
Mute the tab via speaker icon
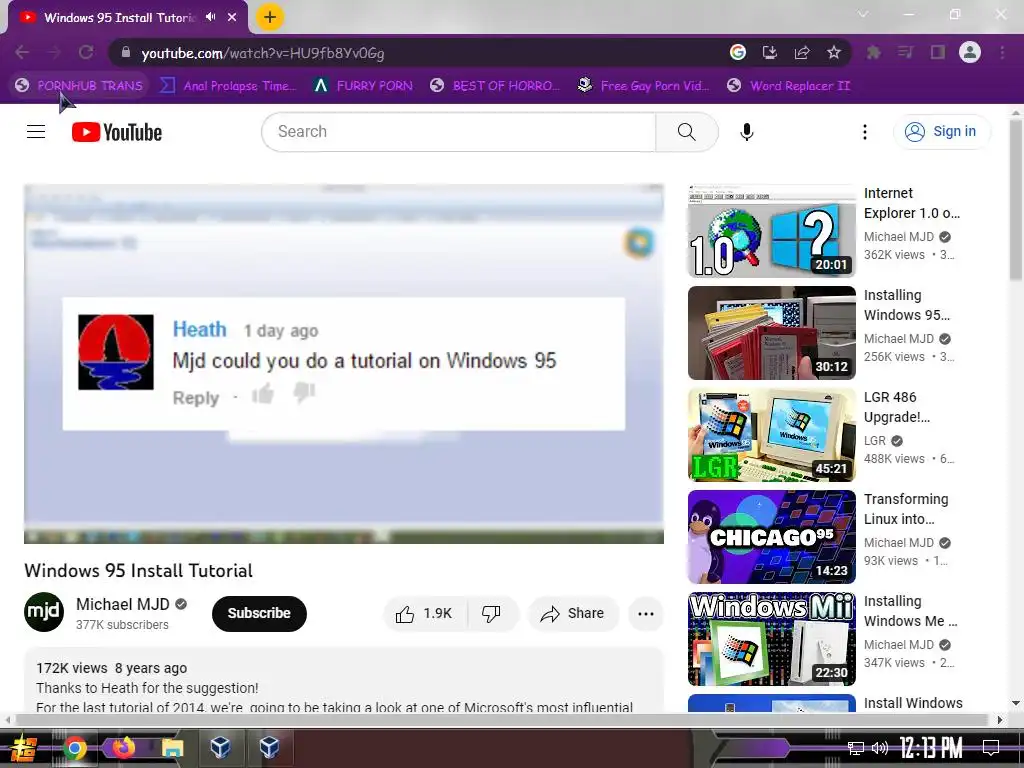click(210, 17)
